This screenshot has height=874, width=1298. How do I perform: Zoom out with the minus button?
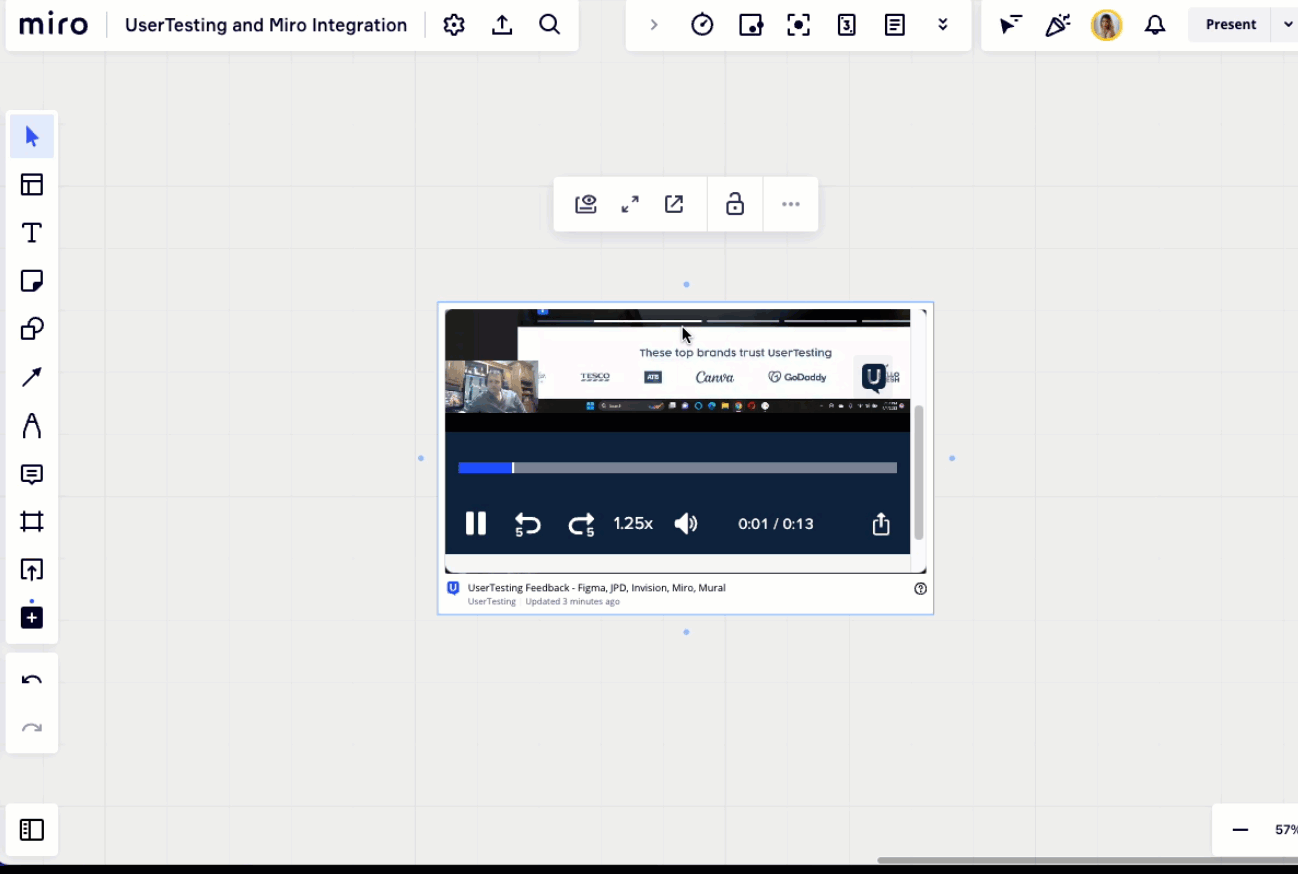click(1240, 830)
